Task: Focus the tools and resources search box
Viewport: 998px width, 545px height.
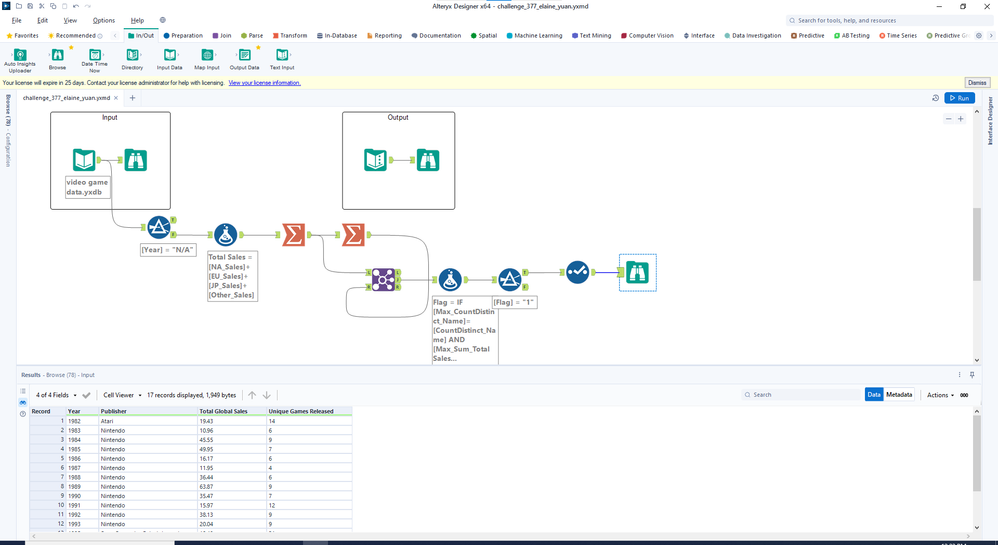Action: (x=889, y=20)
